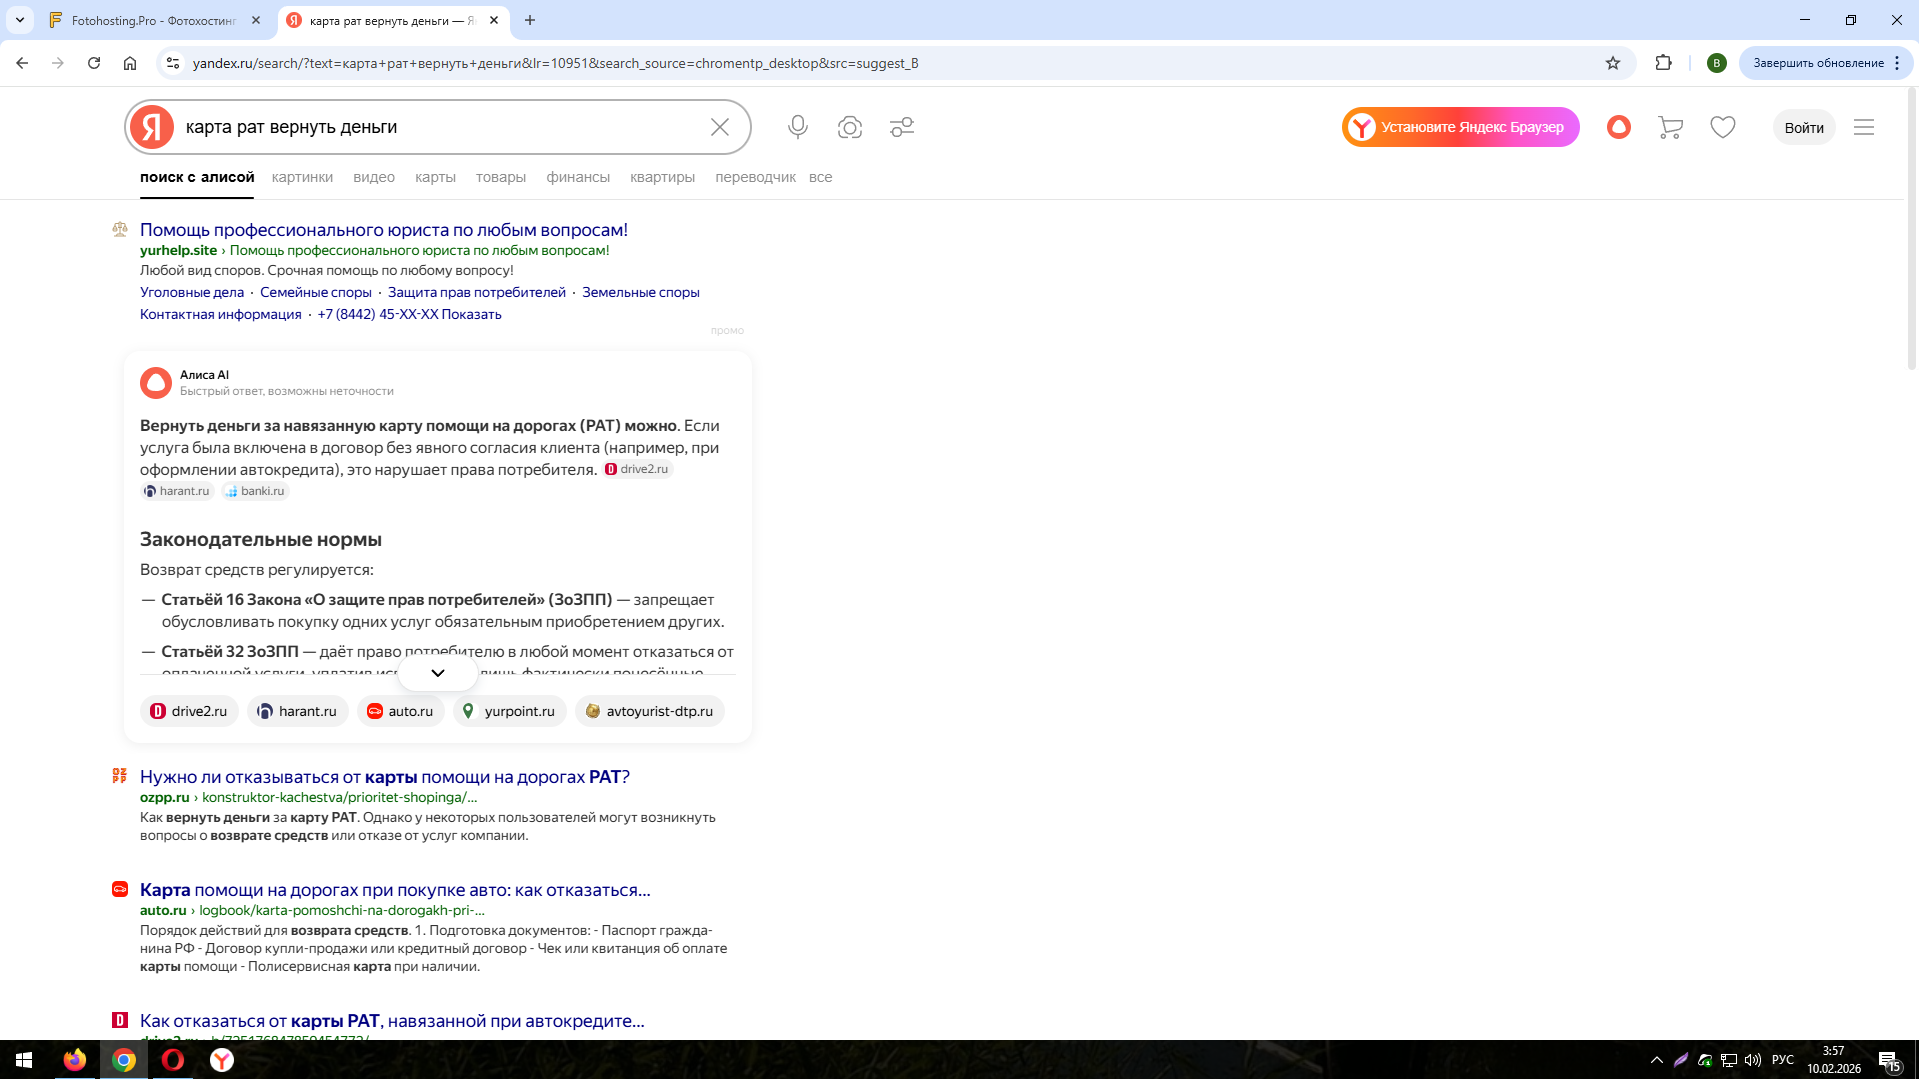The width and height of the screenshot is (1919, 1079).
Task: View site information icon in address bar
Action: (x=173, y=63)
